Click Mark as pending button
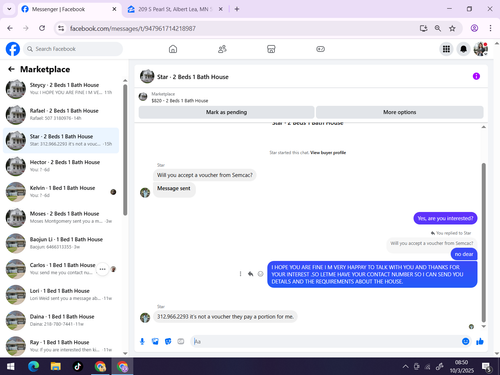 click(x=226, y=112)
